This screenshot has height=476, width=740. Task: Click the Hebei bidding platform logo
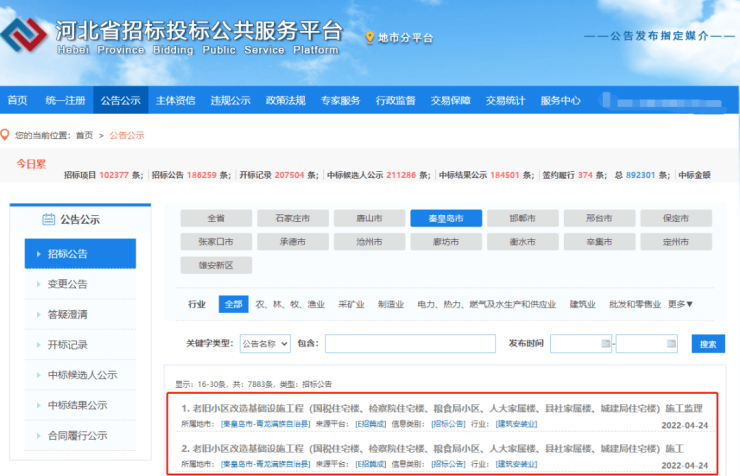[30, 37]
